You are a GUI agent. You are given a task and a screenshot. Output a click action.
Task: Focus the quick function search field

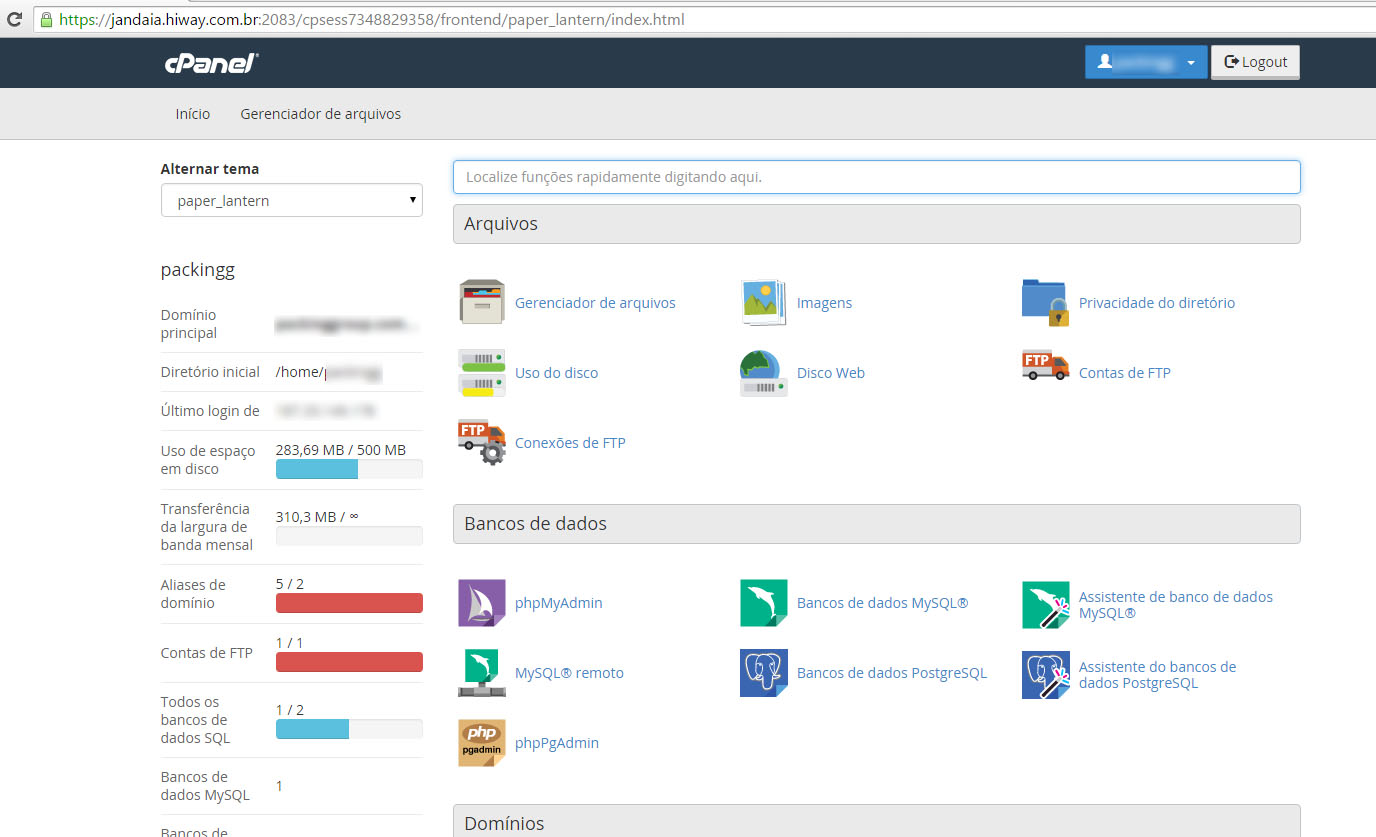click(876, 177)
